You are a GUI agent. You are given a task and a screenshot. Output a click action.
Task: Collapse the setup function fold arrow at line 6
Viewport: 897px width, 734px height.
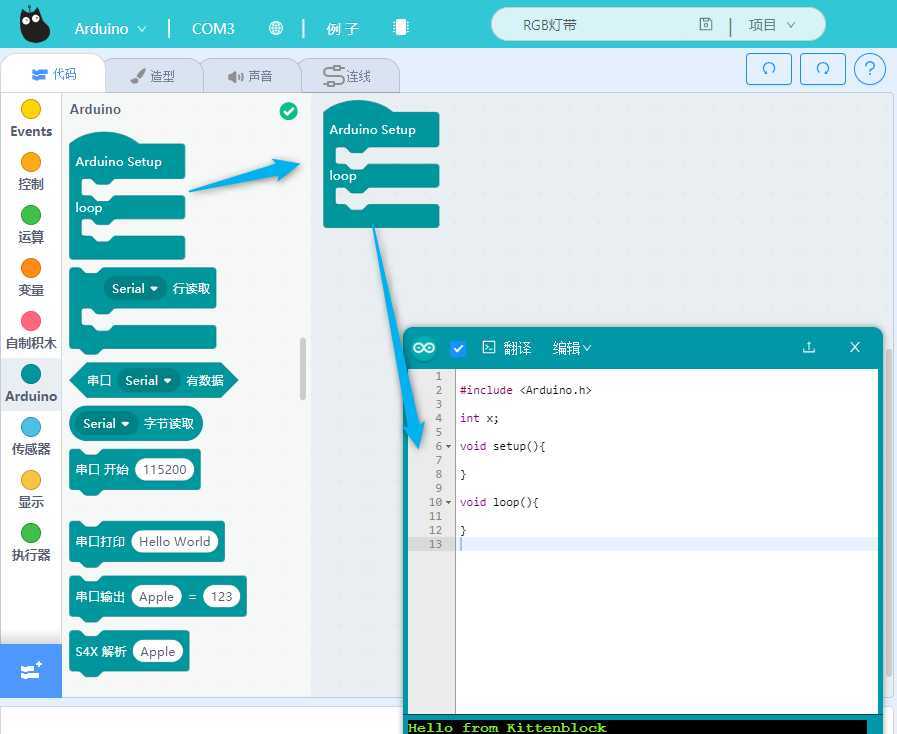[448, 446]
